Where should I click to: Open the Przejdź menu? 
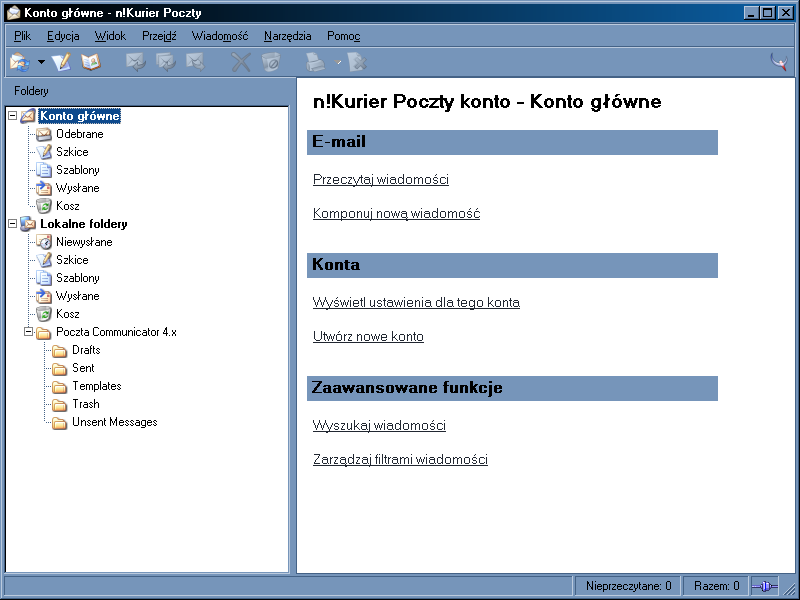(159, 36)
